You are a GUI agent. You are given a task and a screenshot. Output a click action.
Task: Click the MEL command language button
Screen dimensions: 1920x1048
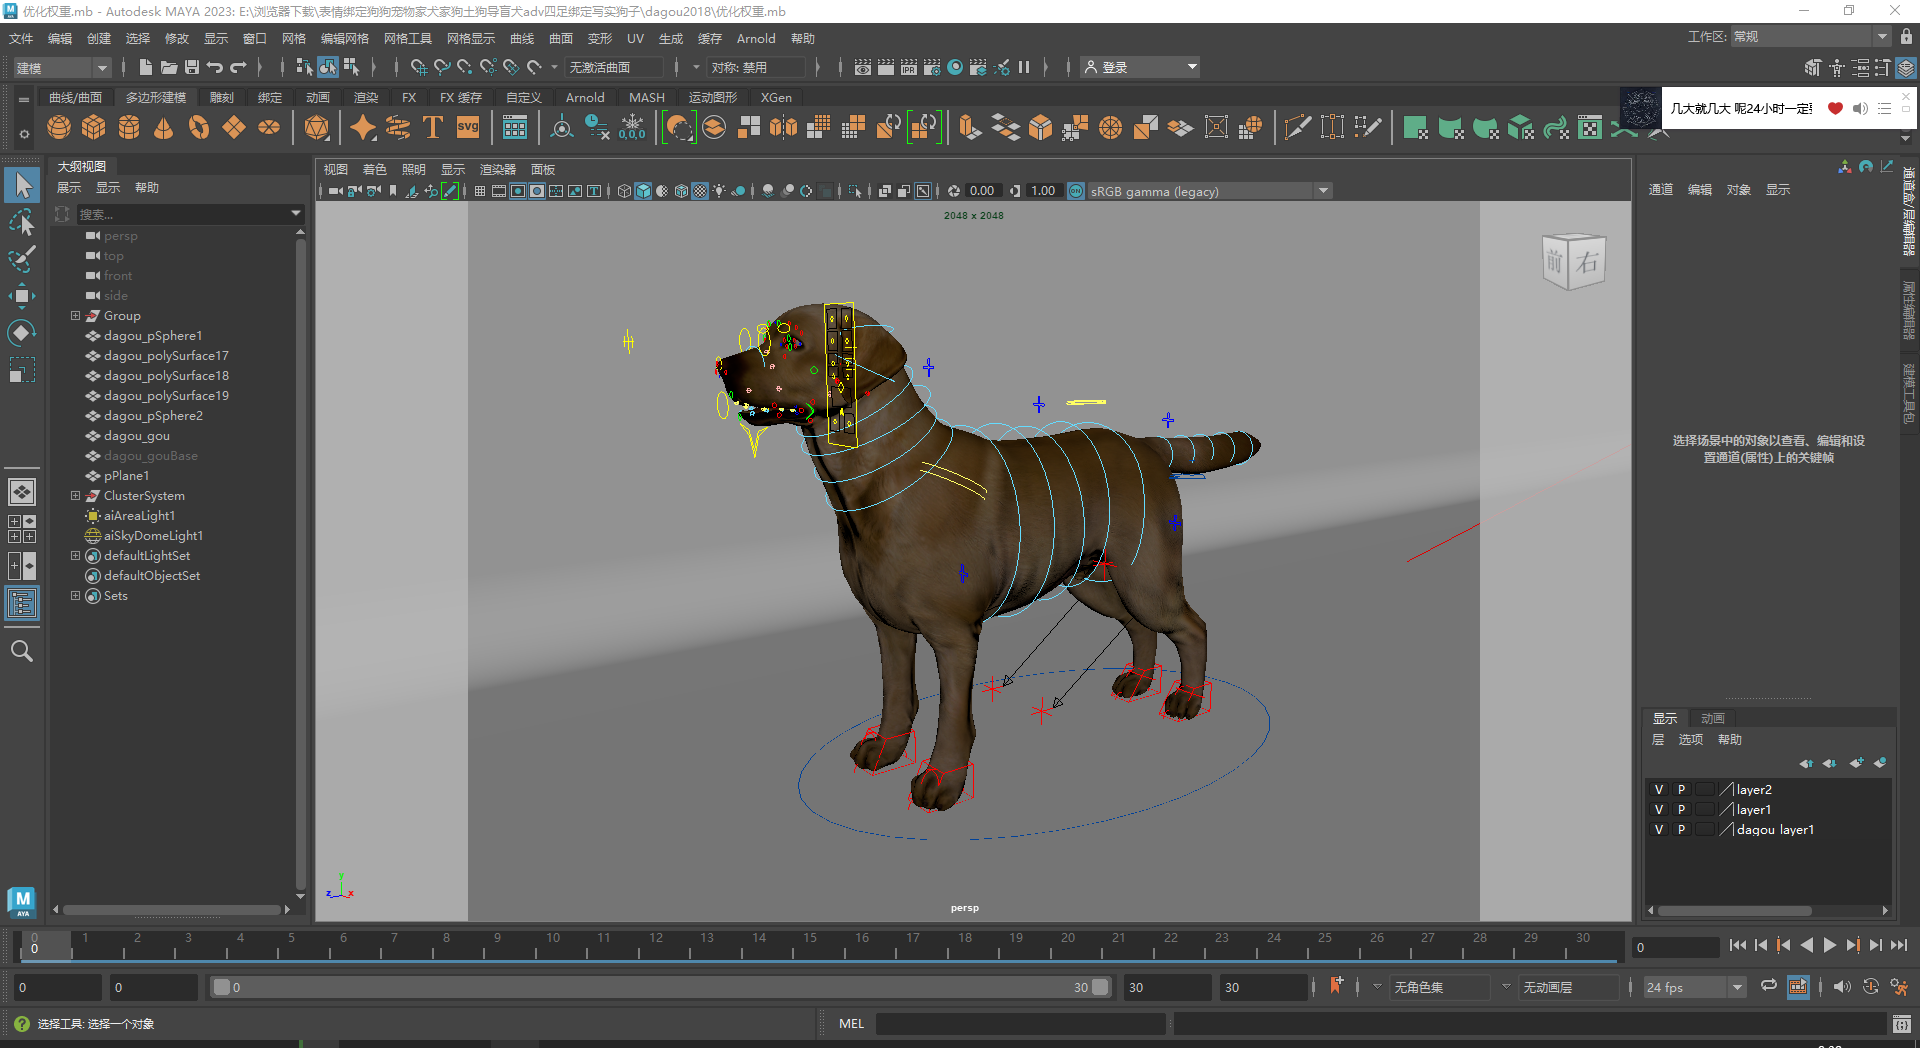click(851, 1023)
